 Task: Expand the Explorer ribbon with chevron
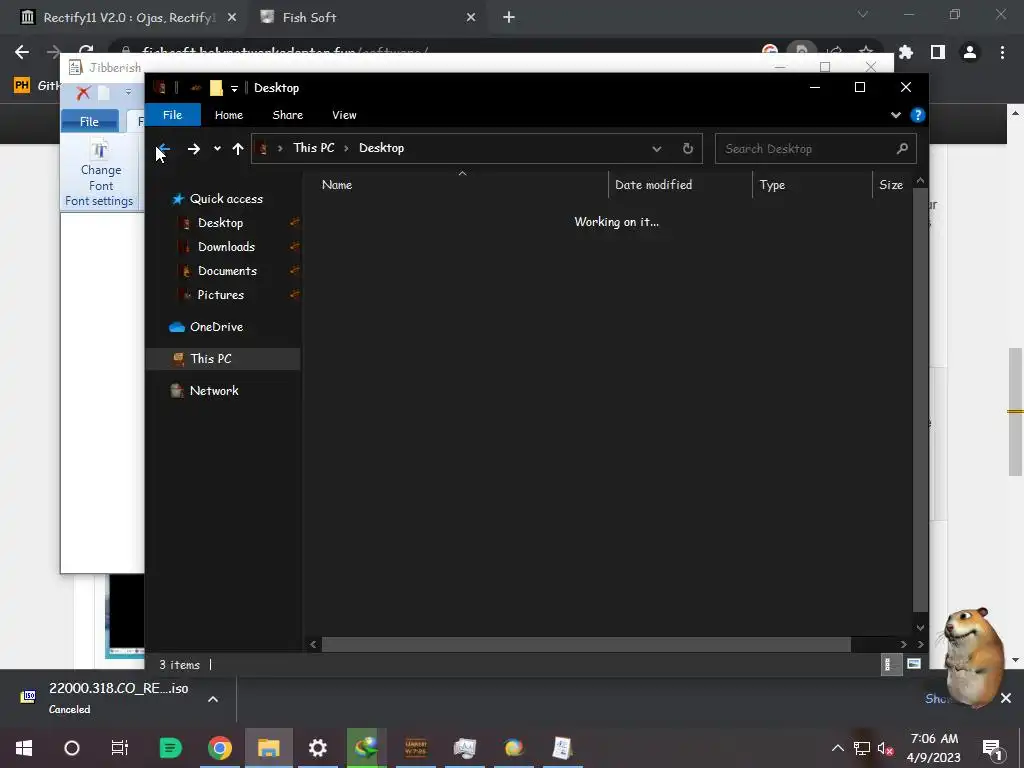click(x=895, y=115)
